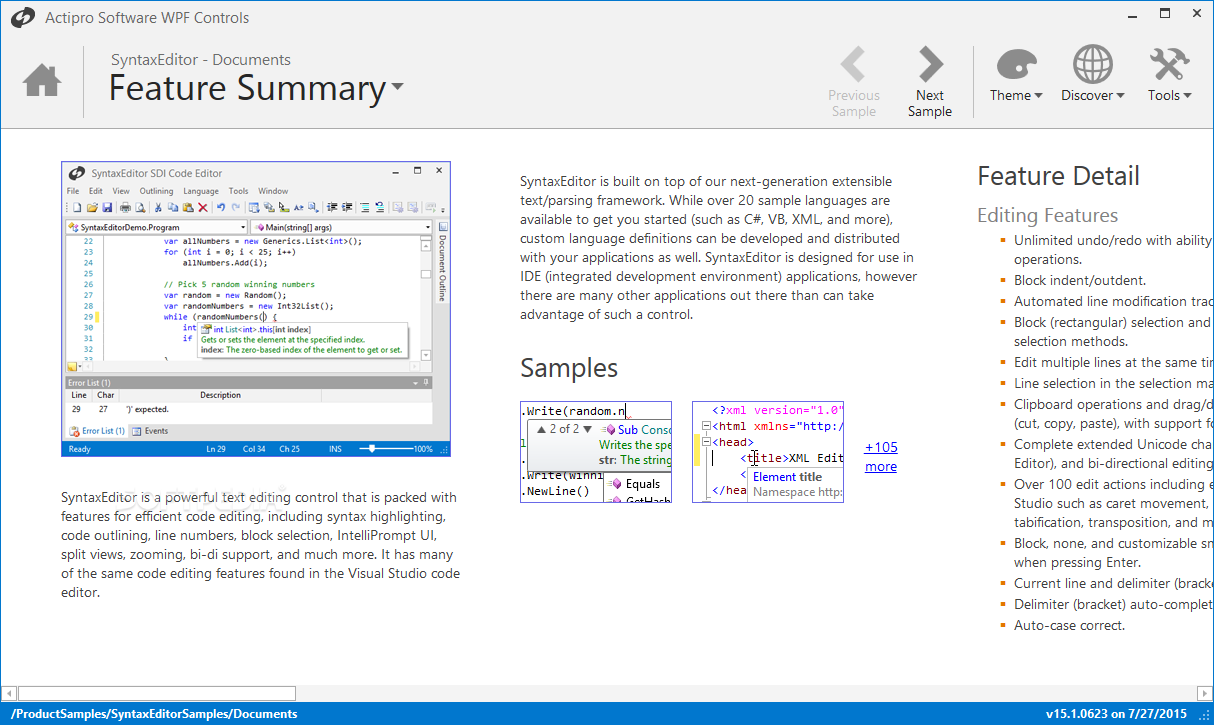Viewport: 1214px width, 725px height.
Task: Open the Discover globe menu
Action: 1093,75
